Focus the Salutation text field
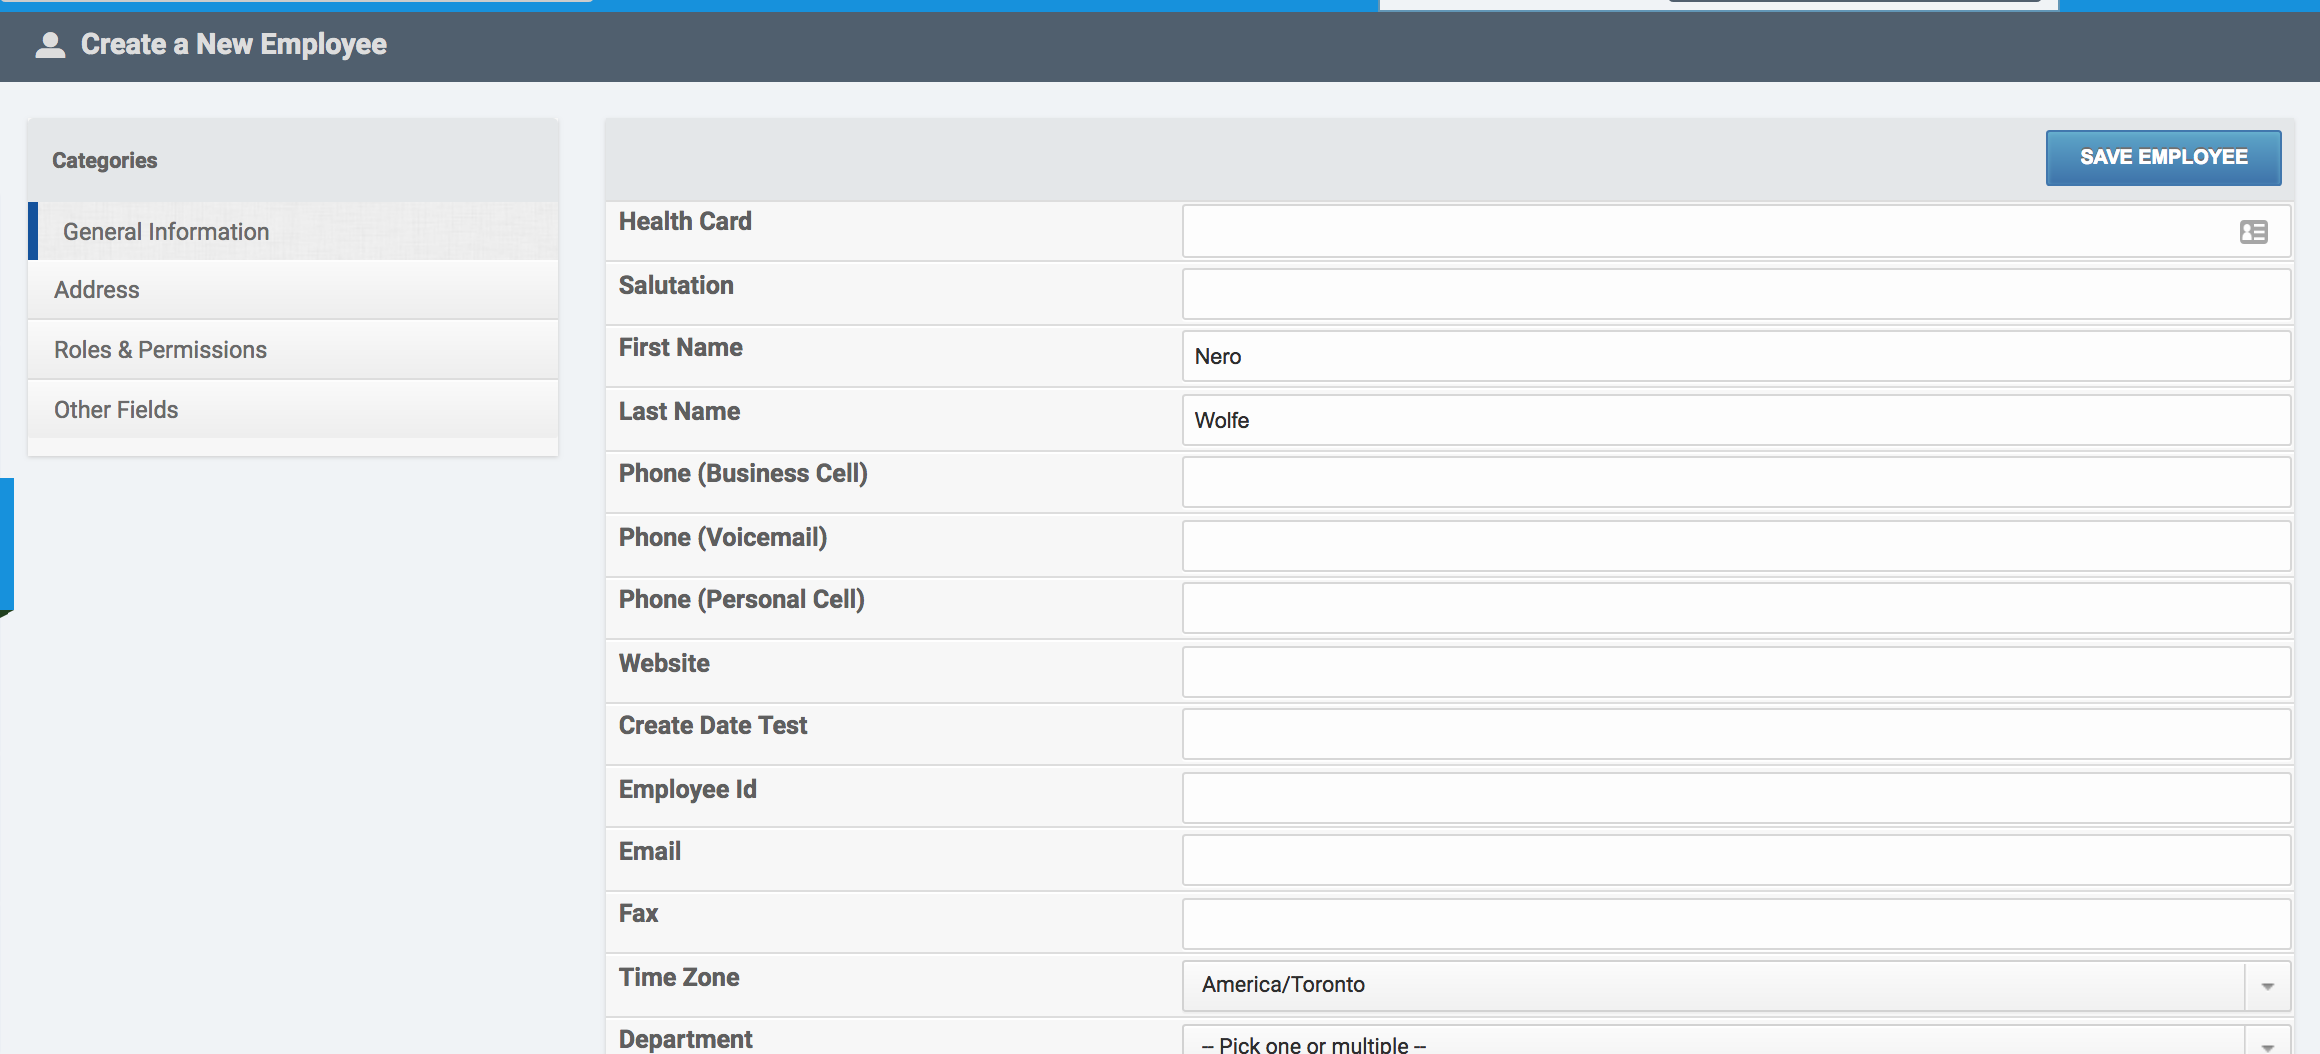Viewport: 2320px width, 1054px height. pyautogui.click(x=1735, y=294)
